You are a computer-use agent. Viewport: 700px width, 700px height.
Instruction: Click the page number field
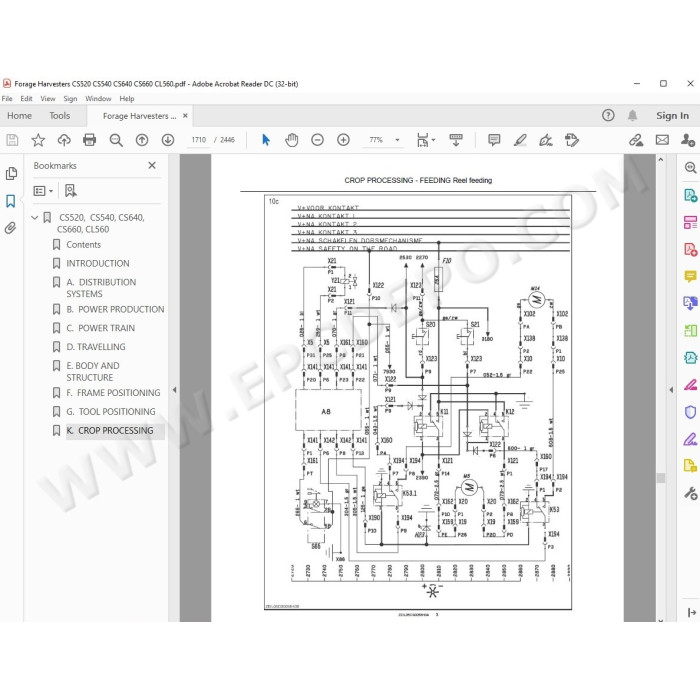tap(199, 140)
